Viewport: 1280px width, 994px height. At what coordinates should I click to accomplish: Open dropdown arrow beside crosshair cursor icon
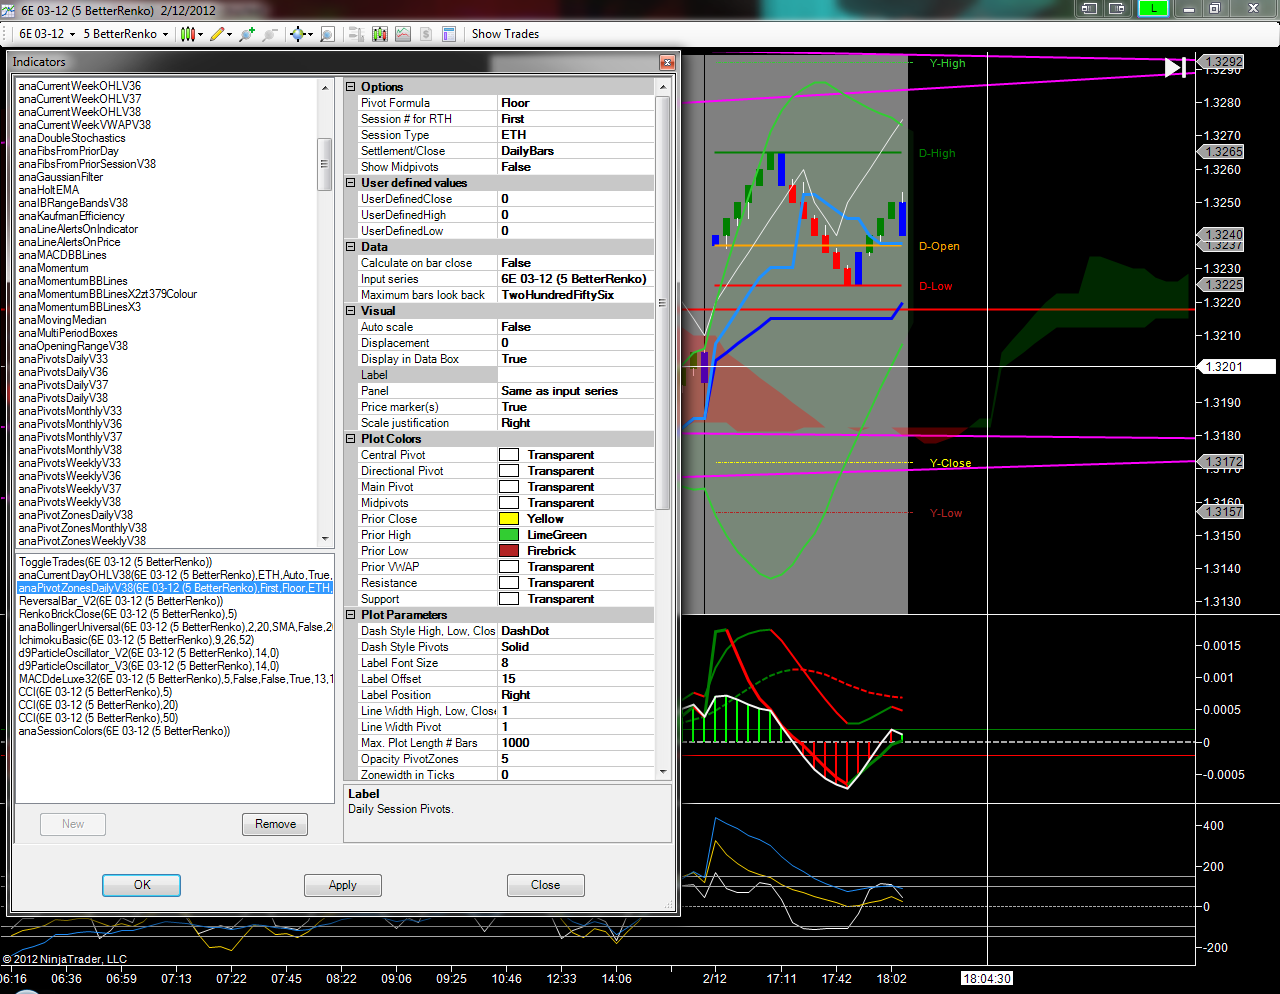pyautogui.click(x=310, y=34)
